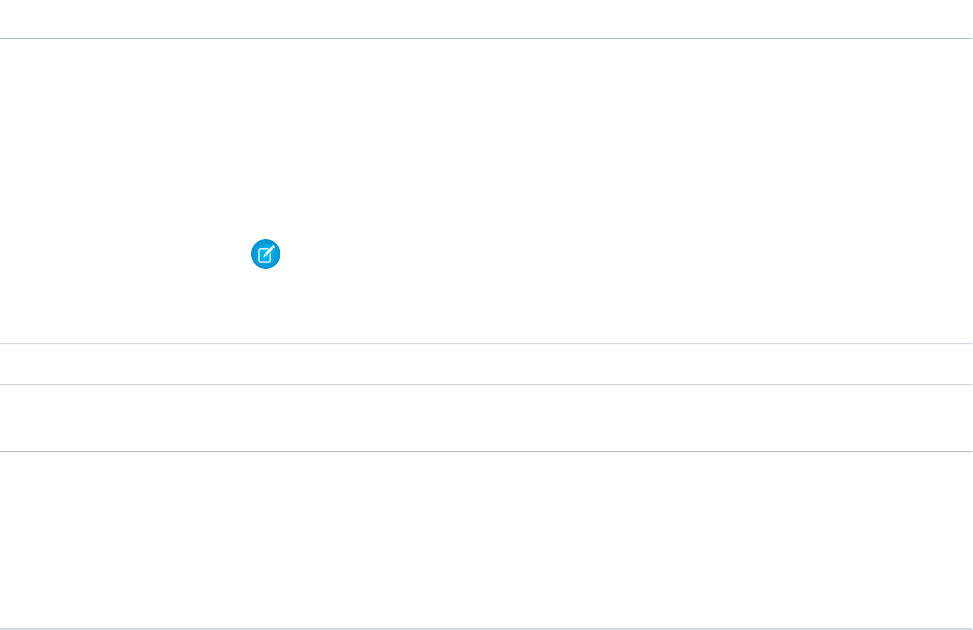Screen dimensions: 973x630
Task: Select the round blue pencil icon
Action: pos(265,255)
